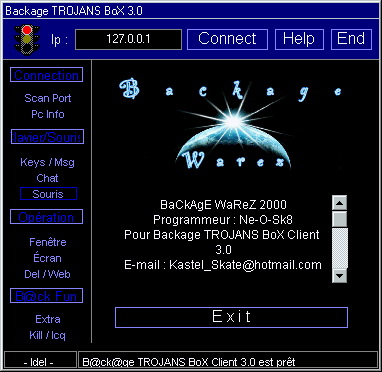The image size is (382, 372).
Task: Click the Exit button
Action: coord(231,317)
